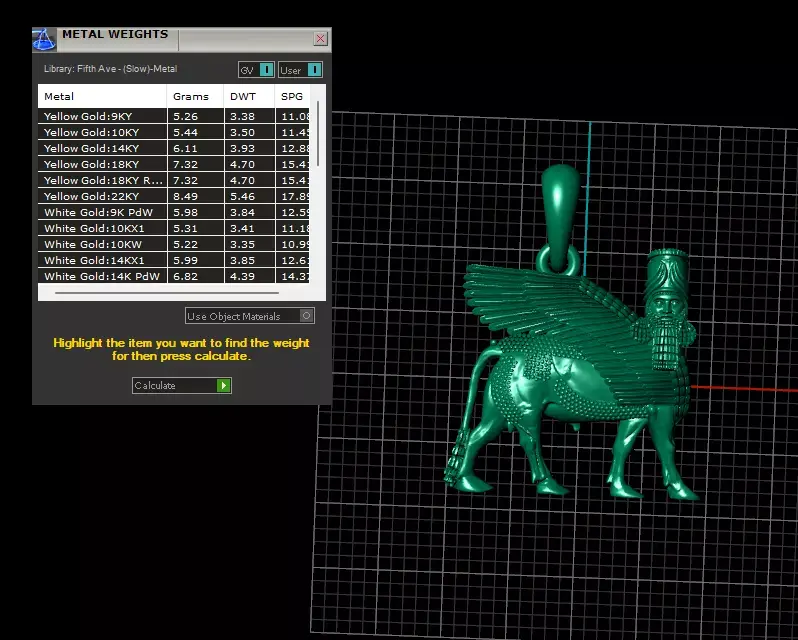Click the 3.38 DWT value

tap(242, 116)
